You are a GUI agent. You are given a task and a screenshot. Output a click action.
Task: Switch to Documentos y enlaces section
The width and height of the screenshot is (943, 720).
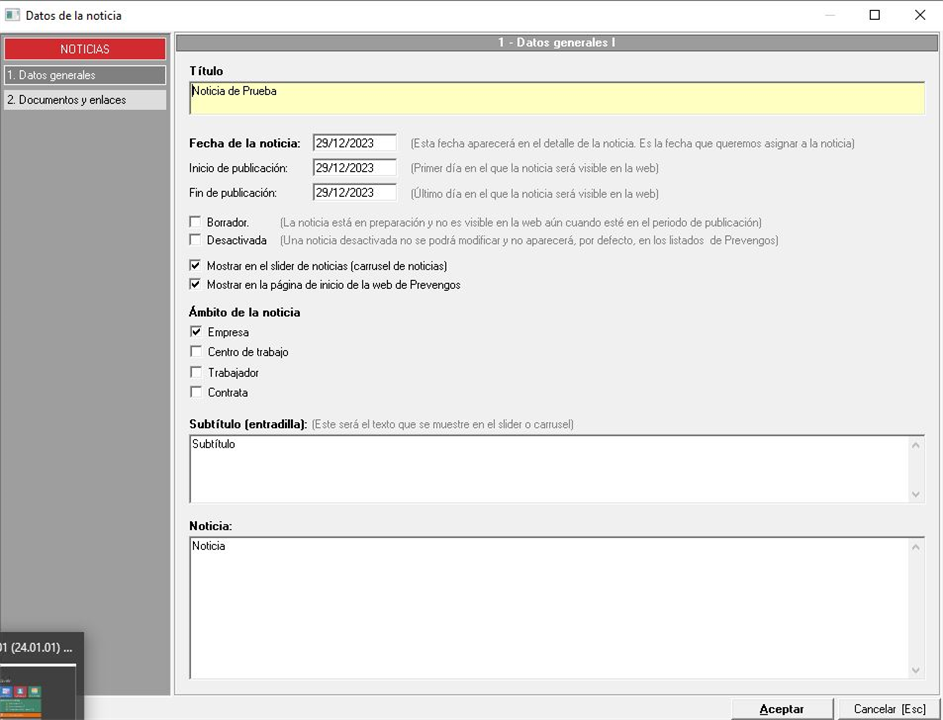pos(85,100)
